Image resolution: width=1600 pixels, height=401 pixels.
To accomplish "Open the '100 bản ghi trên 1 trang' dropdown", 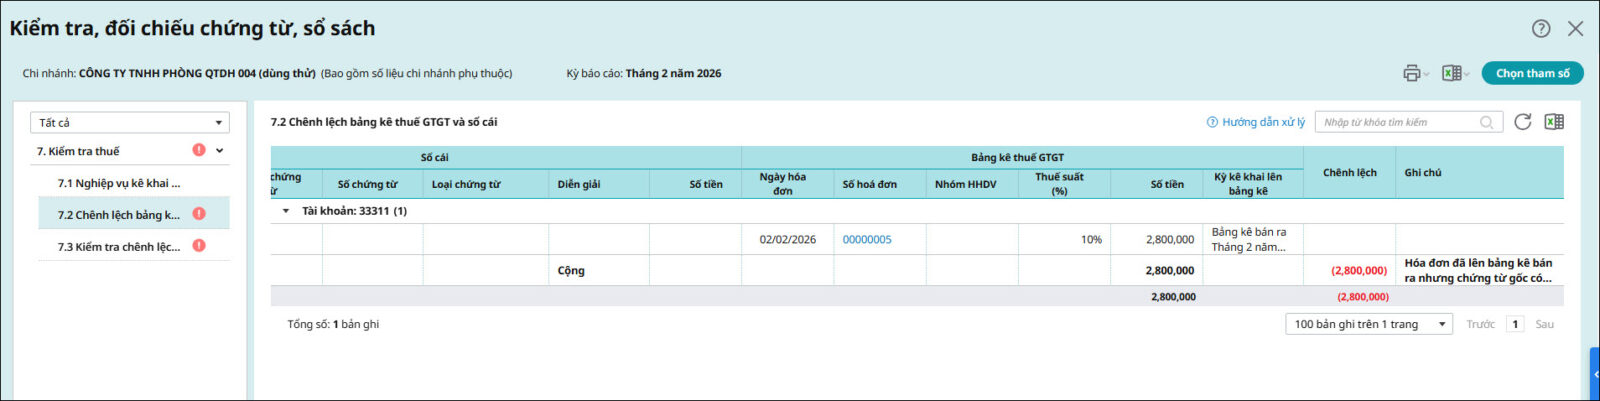I will click(1368, 324).
